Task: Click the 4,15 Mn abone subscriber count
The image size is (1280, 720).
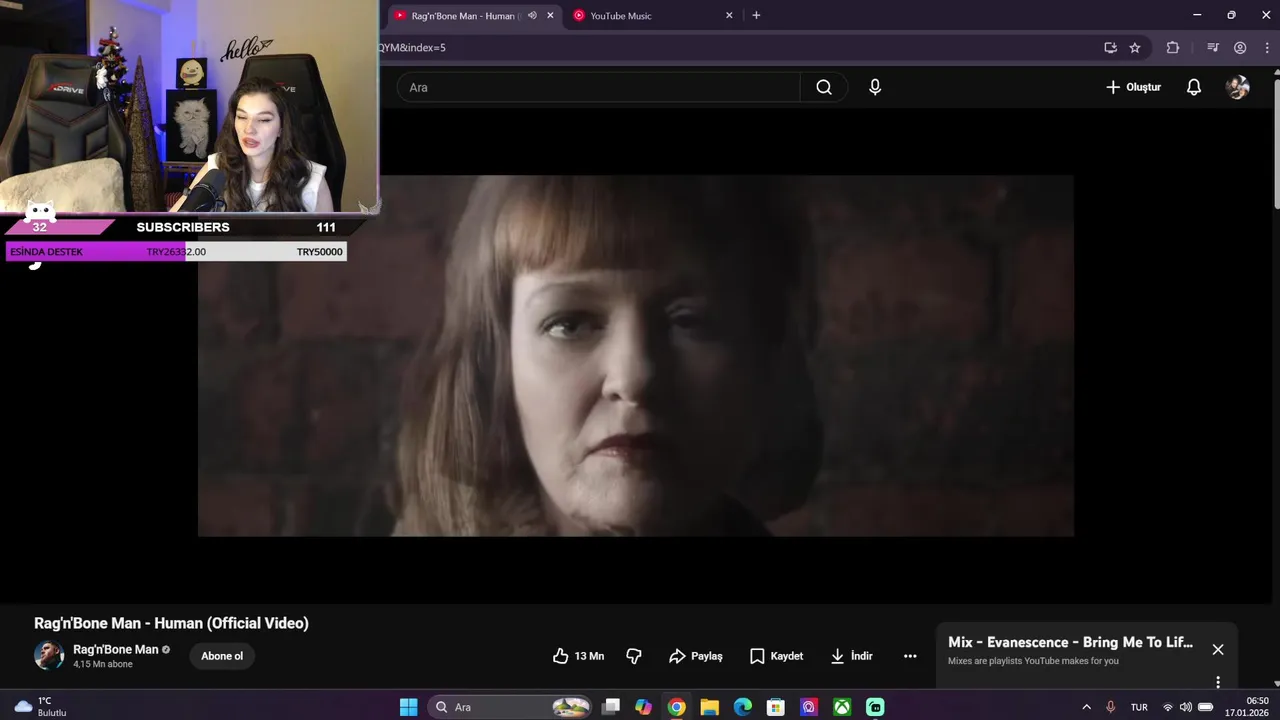Action: (103, 664)
